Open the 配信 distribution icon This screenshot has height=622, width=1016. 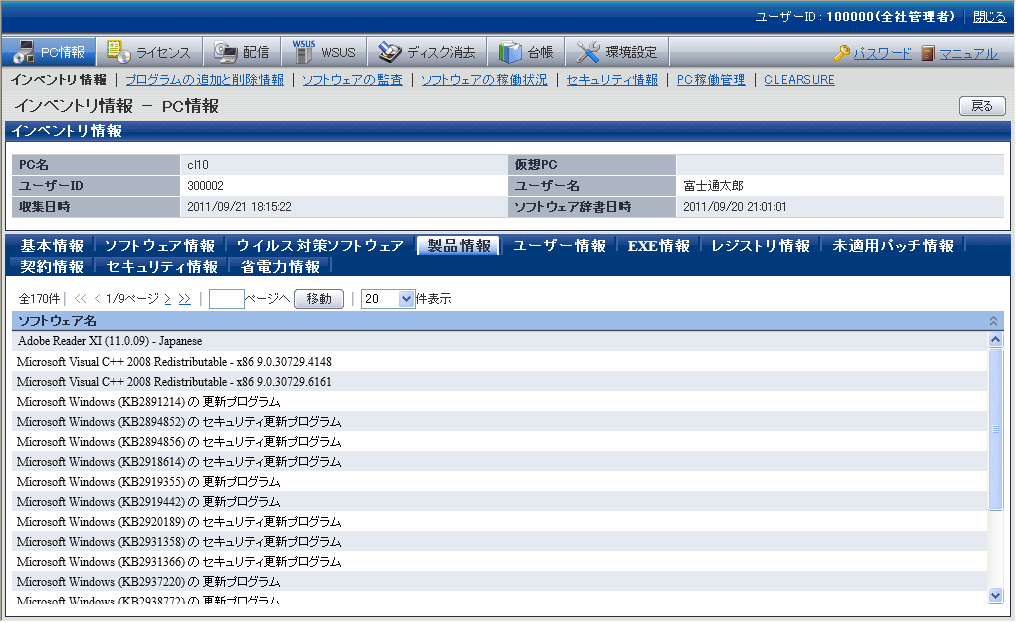point(225,53)
